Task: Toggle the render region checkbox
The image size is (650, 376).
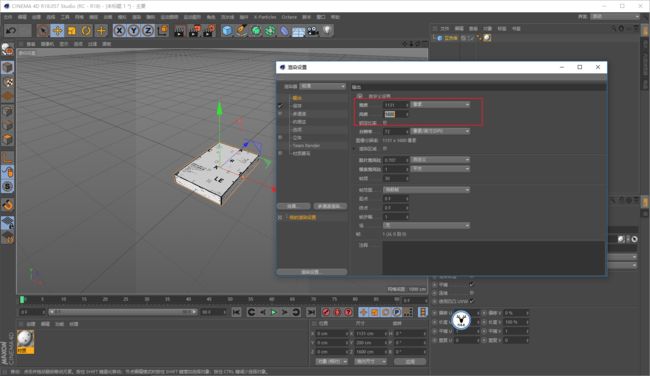Action: (x=385, y=148)
